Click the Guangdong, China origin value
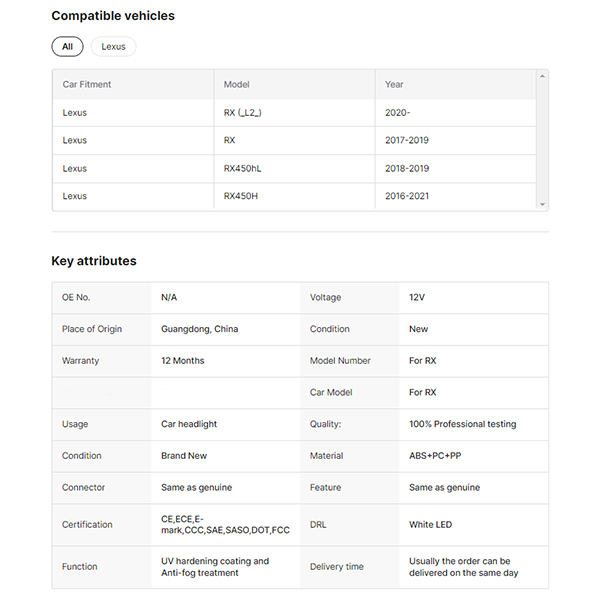This screenshot has width=600, height=600. click(x=199, y=329)
